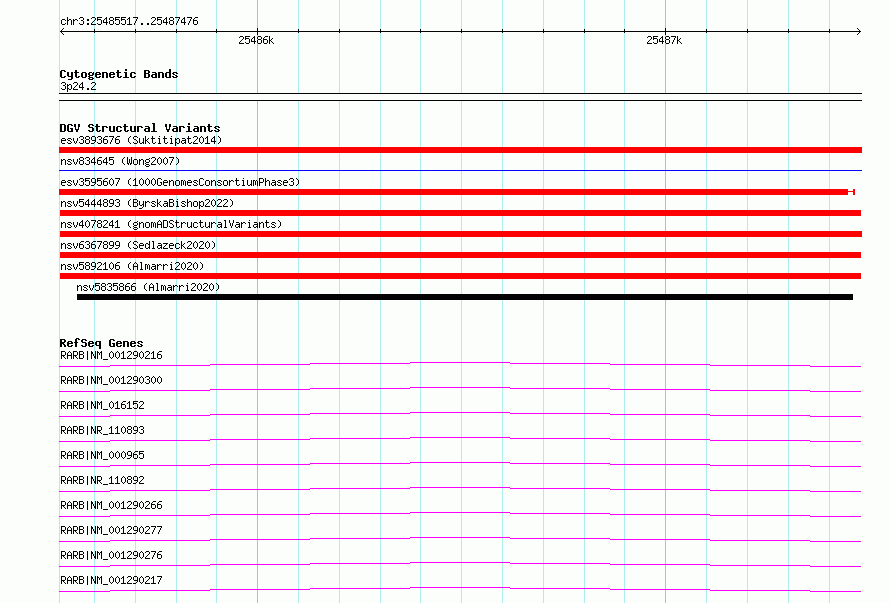Select the 3p24.2 band label

coord(78,86)
